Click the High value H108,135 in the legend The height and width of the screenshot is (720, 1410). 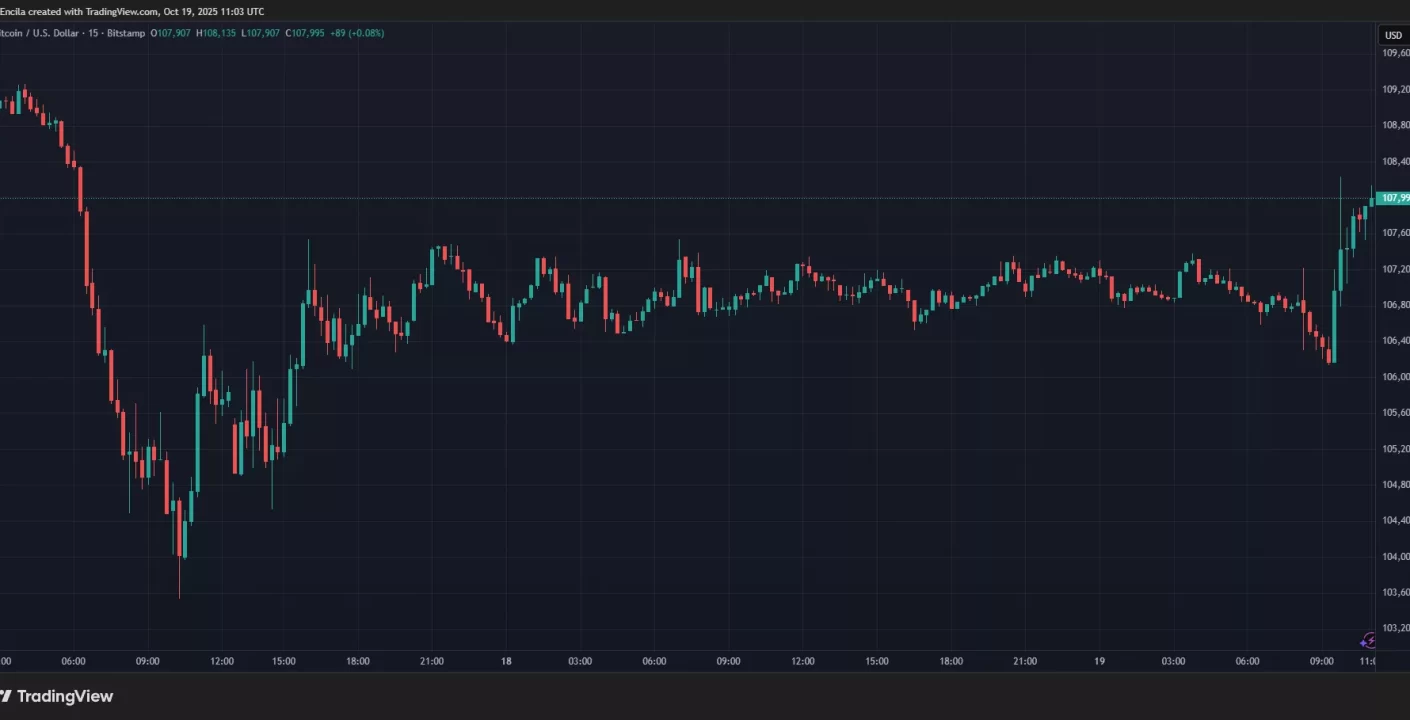coord(216,33)
